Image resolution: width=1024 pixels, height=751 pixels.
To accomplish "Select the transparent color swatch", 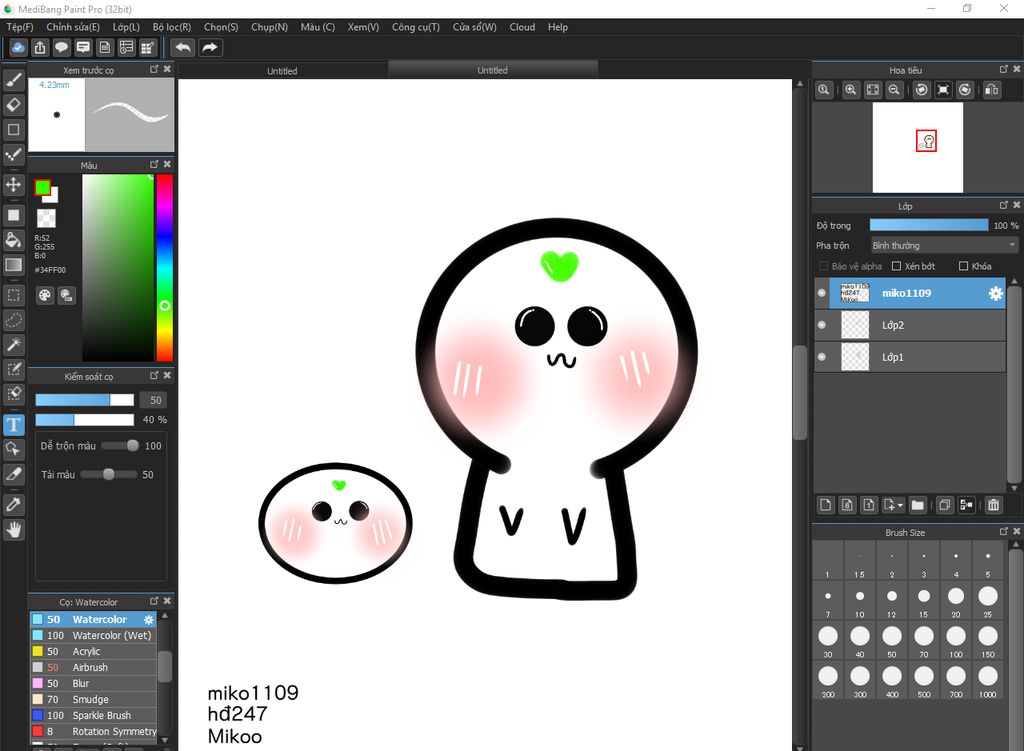I will point(46,218).
